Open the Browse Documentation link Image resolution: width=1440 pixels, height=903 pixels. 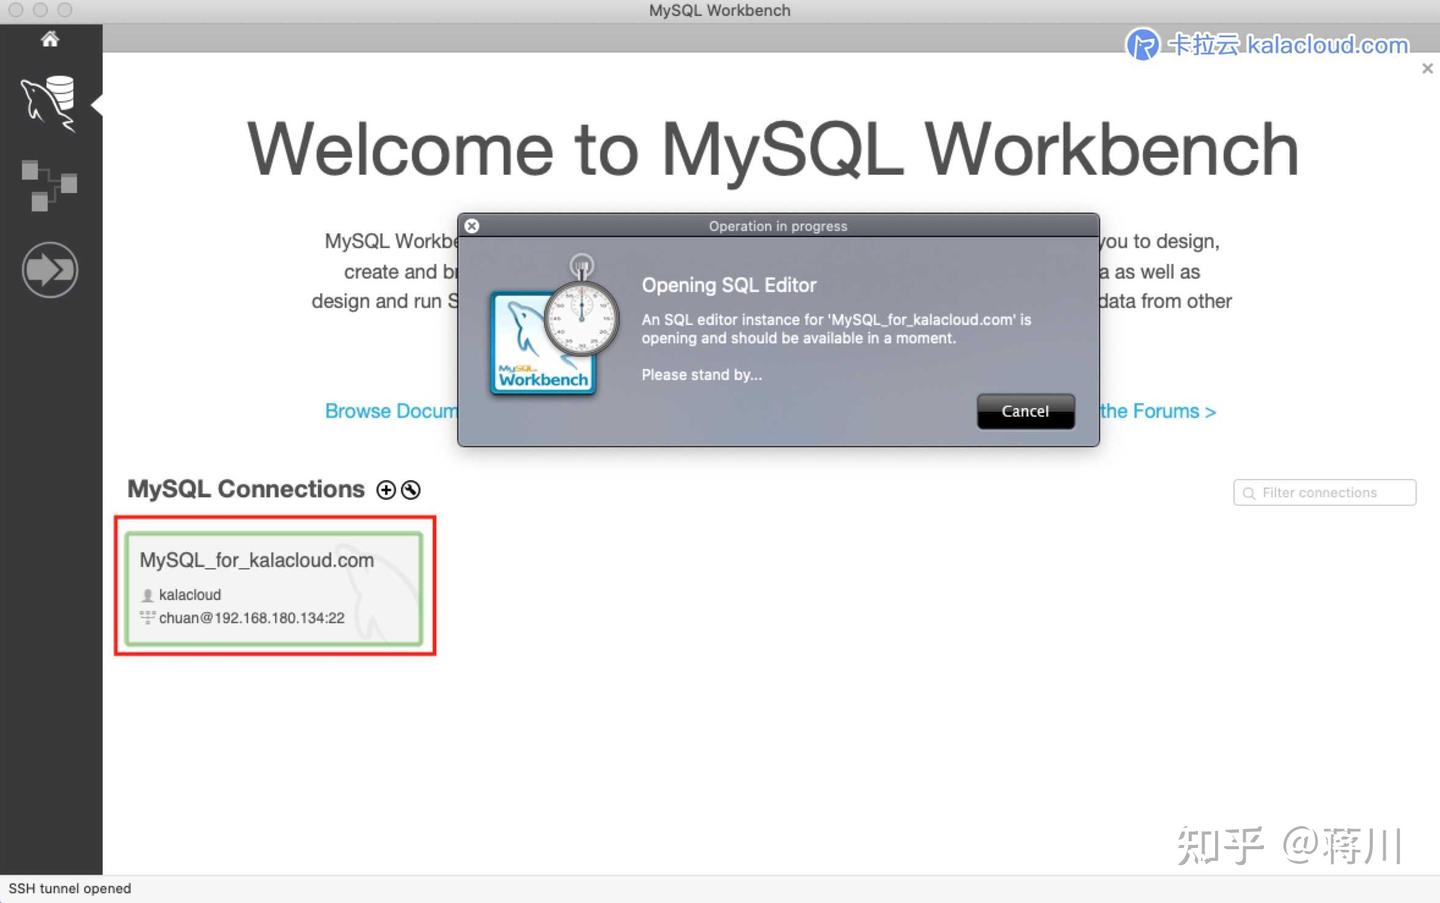tap(390, 411)
